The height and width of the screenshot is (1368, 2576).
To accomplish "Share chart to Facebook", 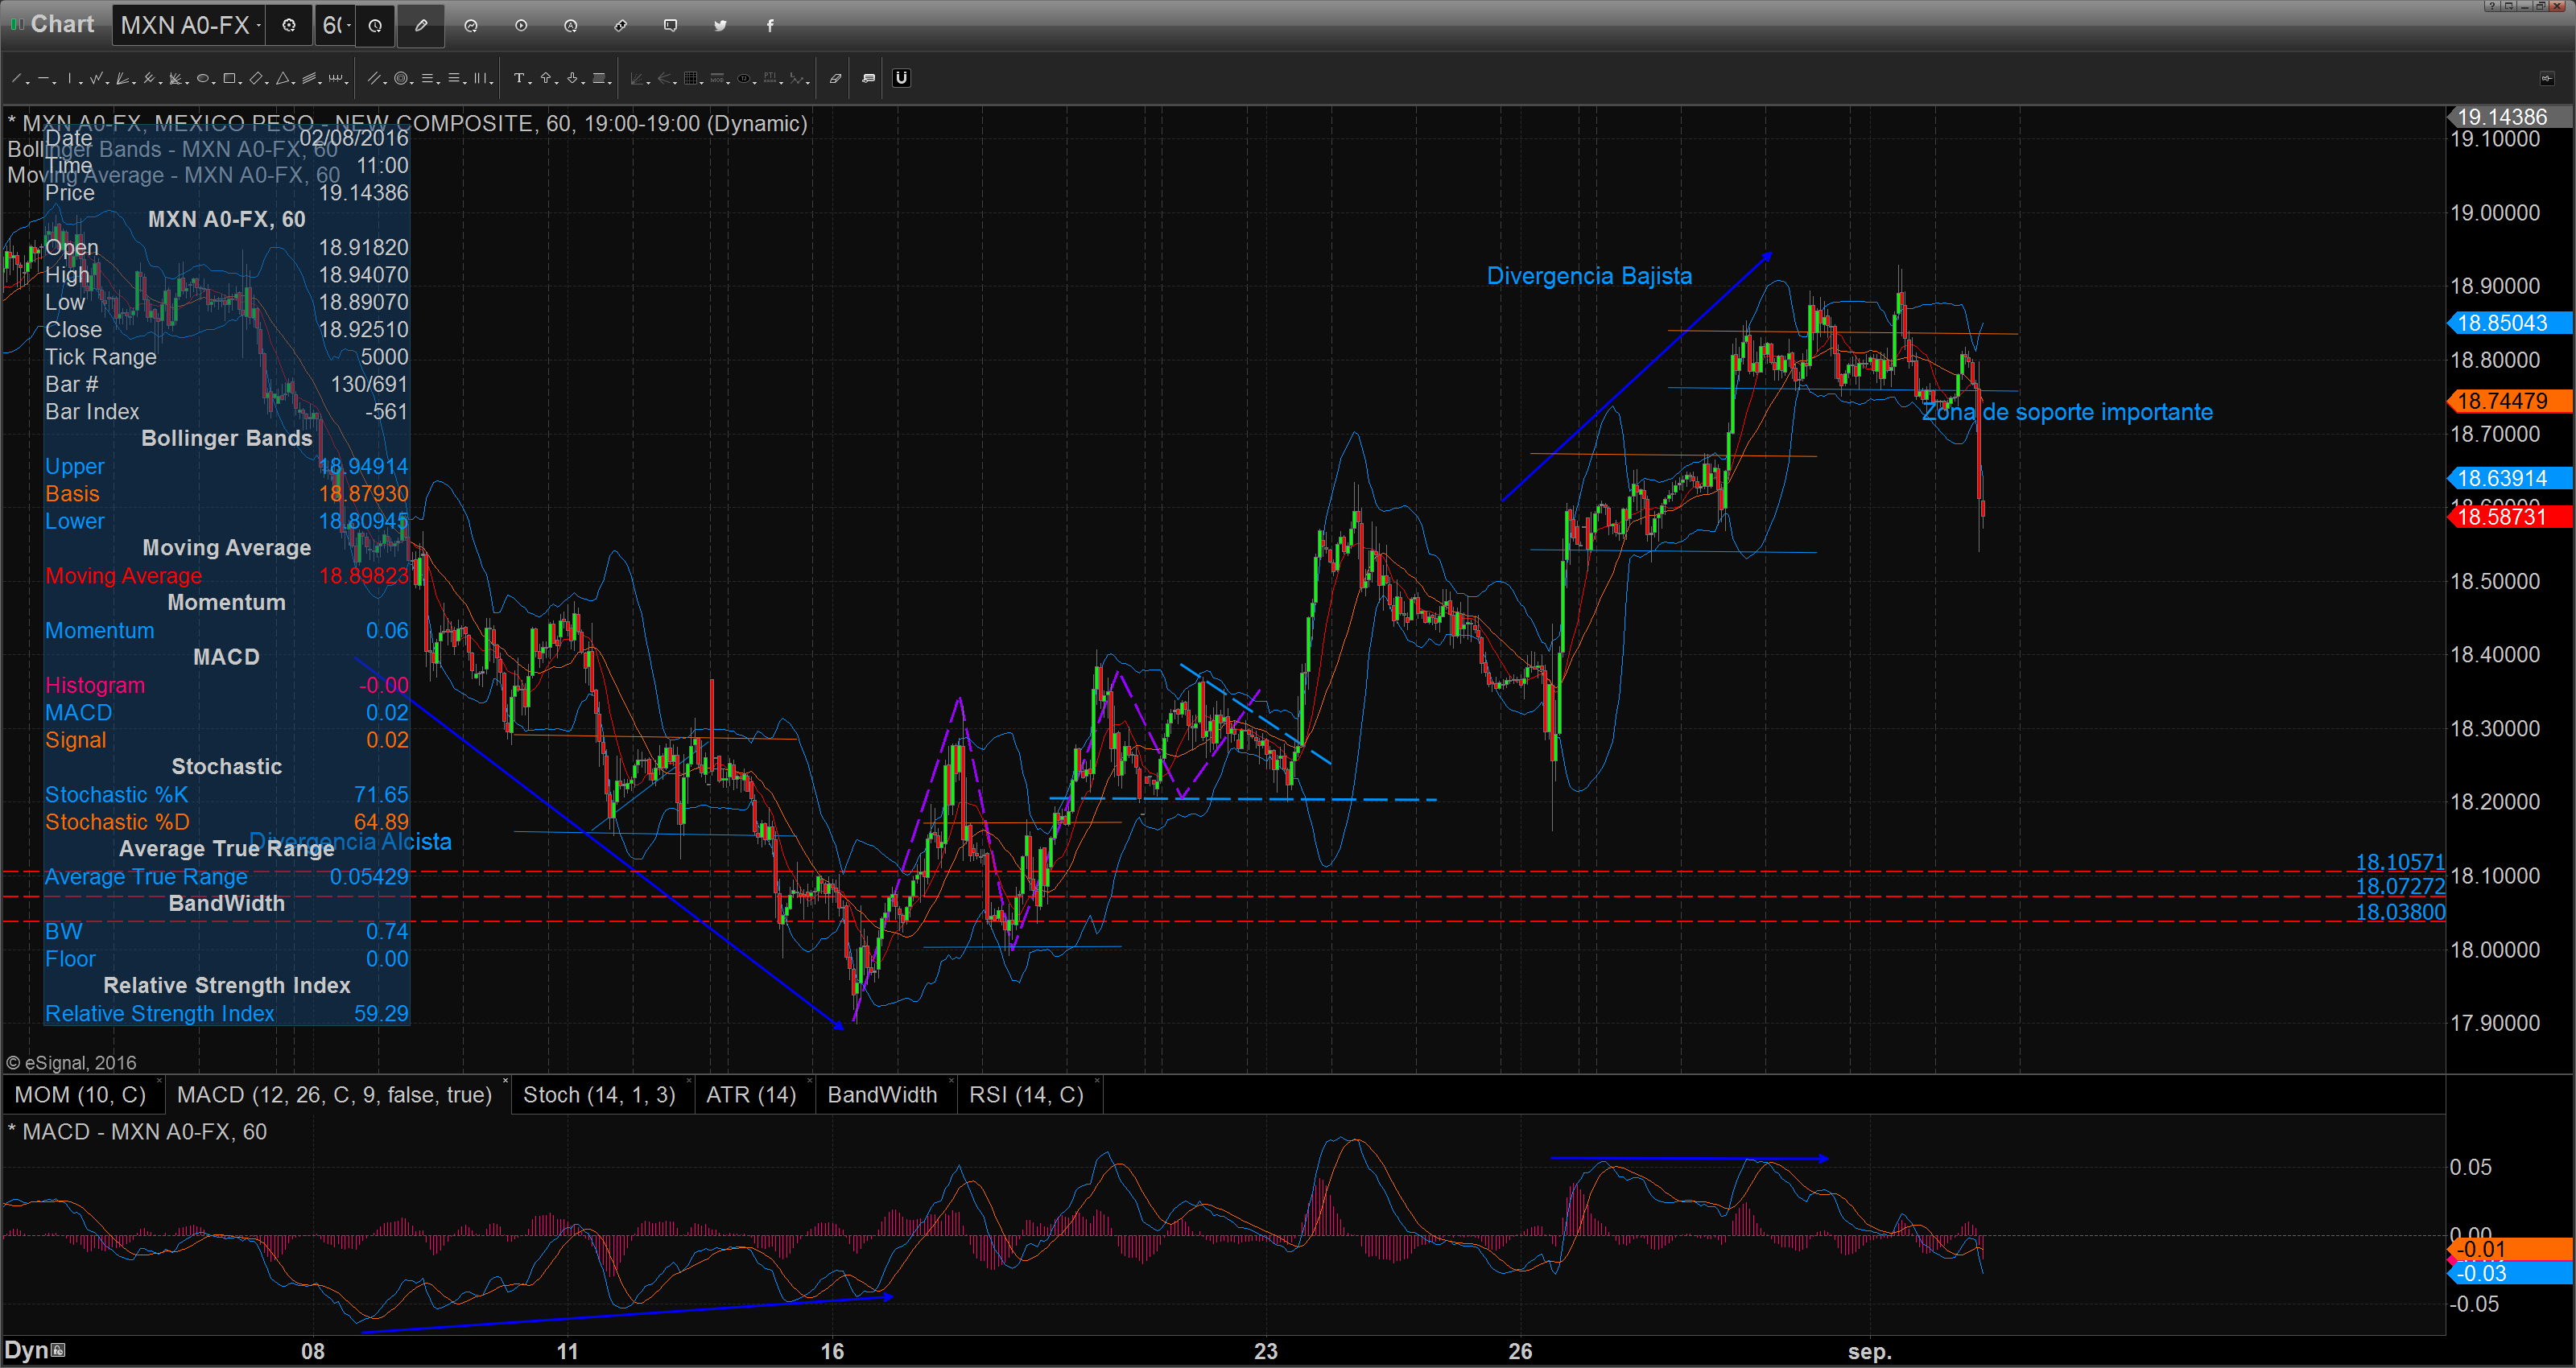I will click(770, 26).
